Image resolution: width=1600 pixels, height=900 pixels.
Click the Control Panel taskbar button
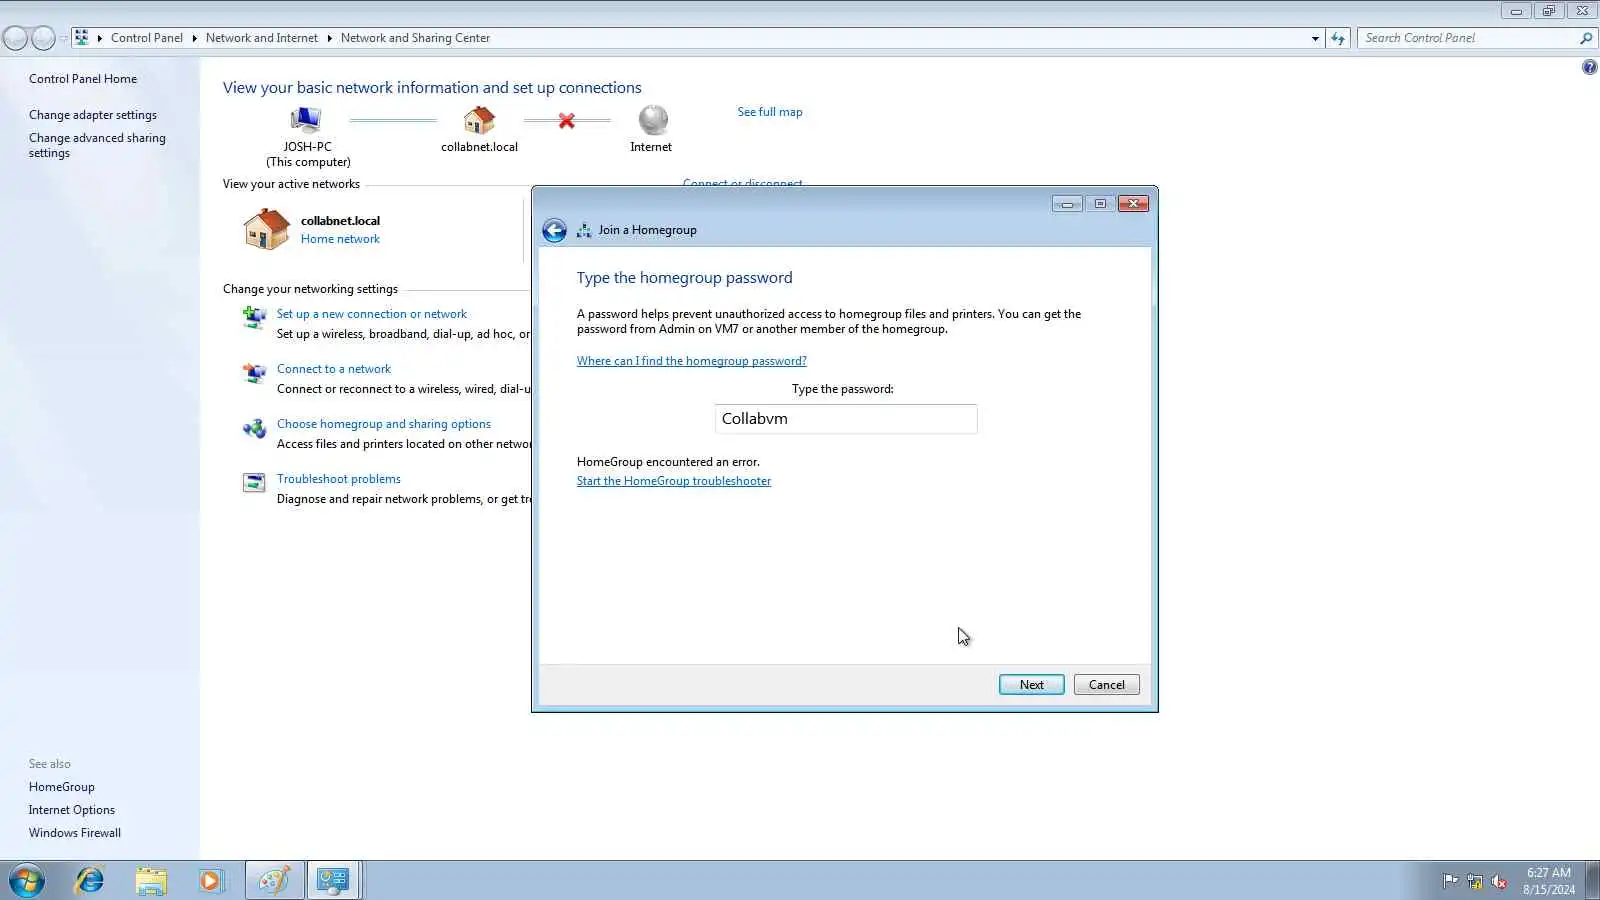click(333, 880)
